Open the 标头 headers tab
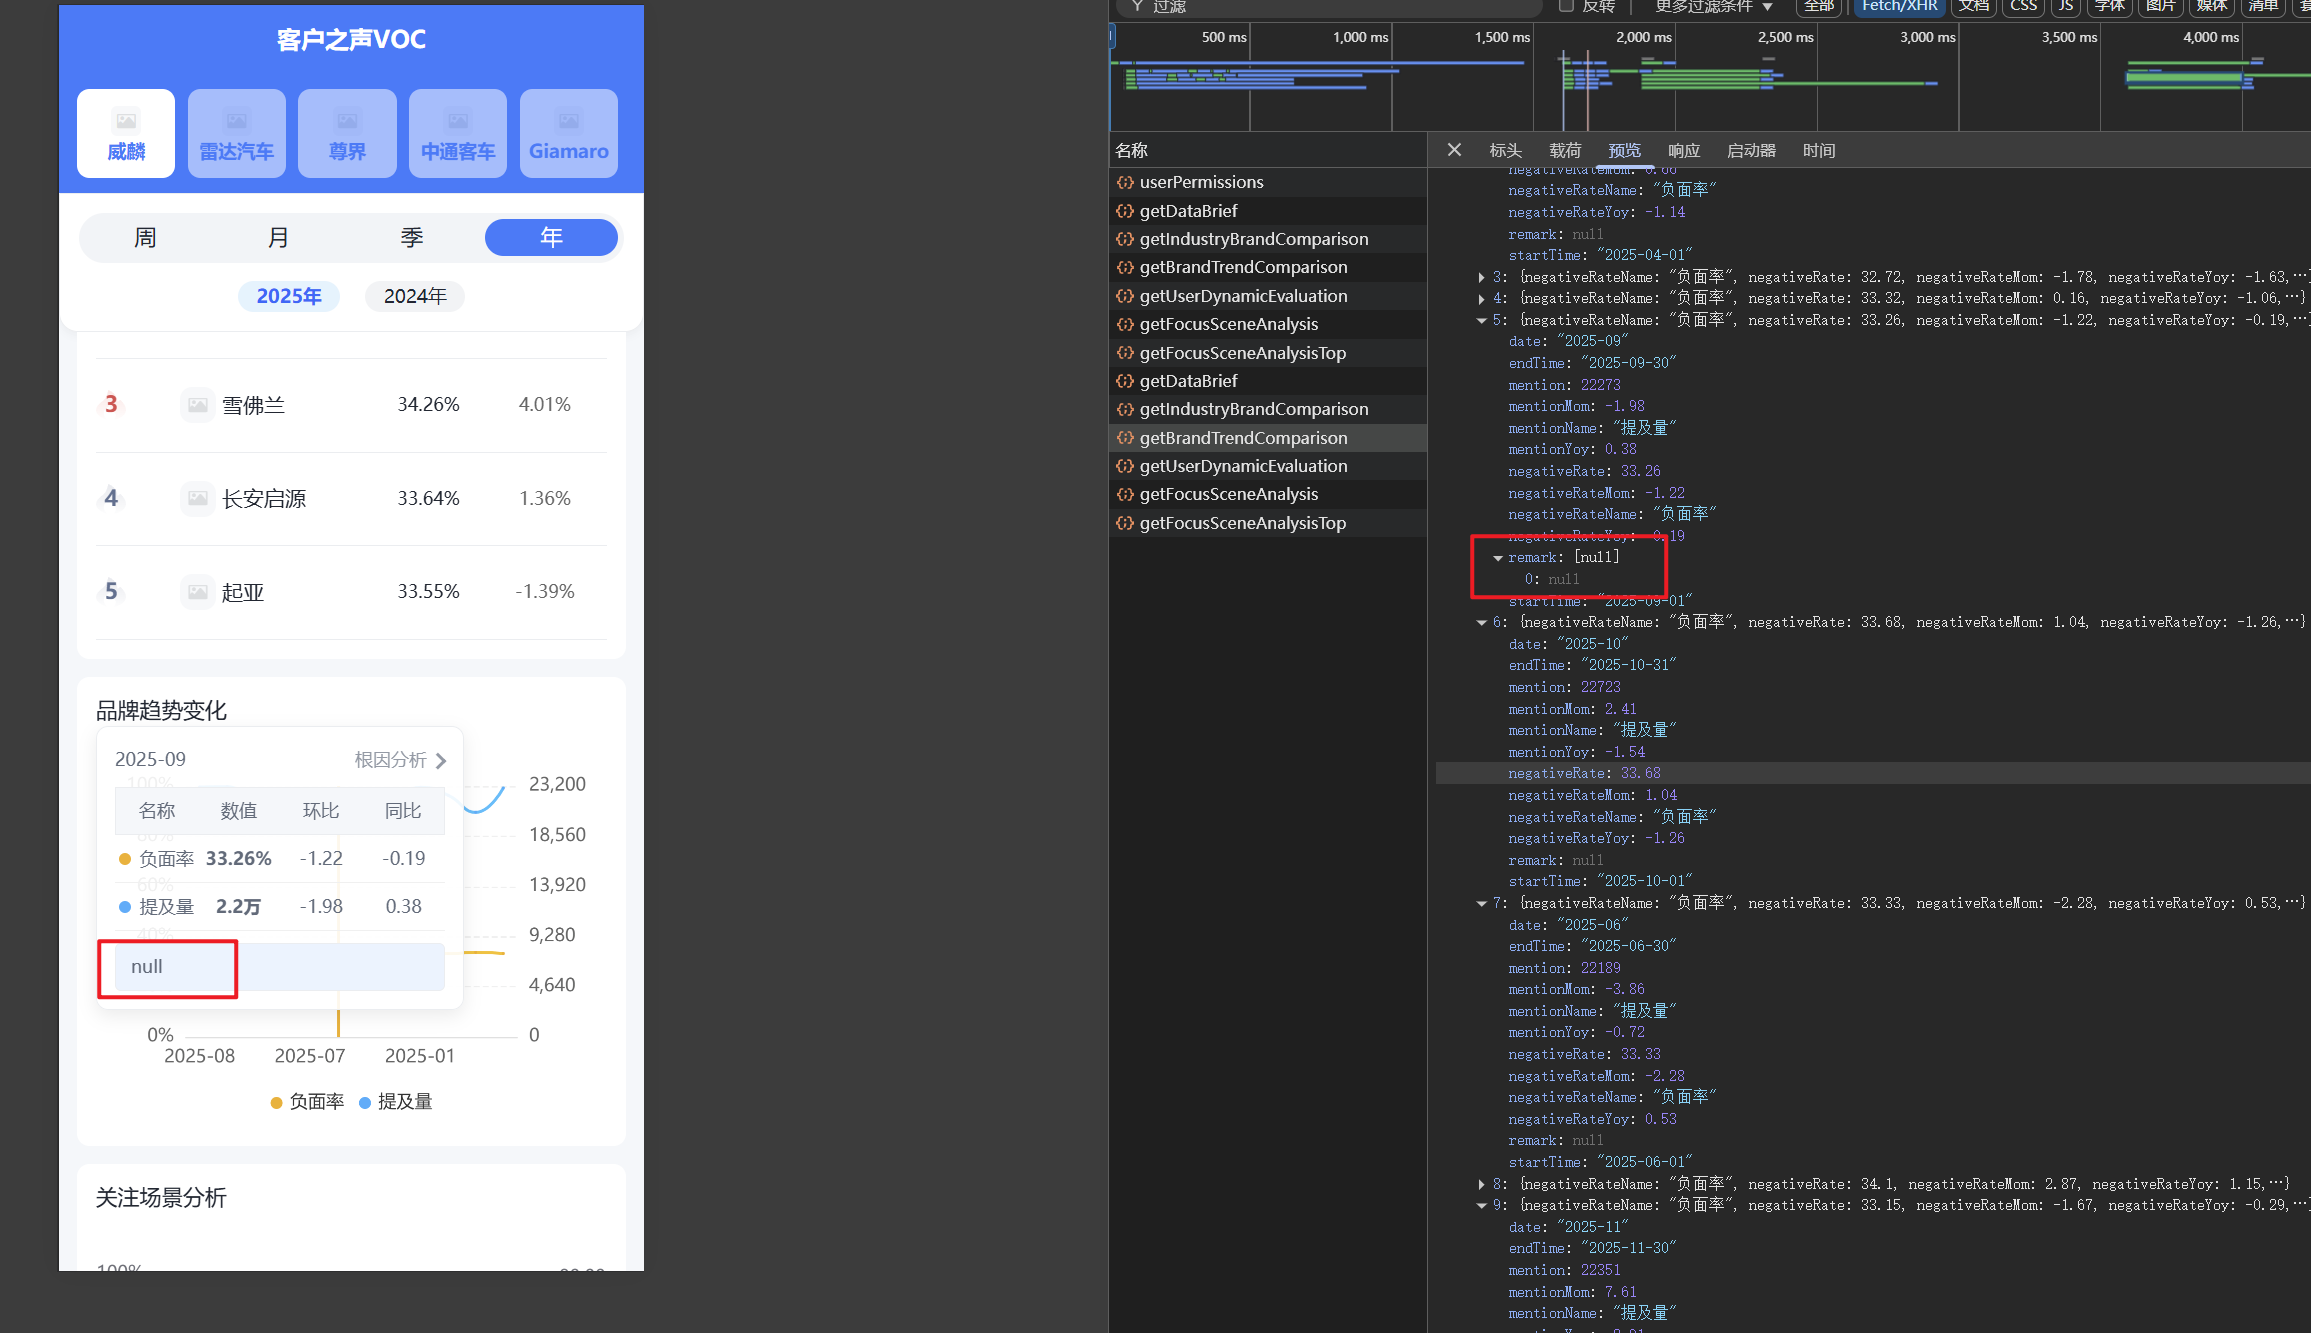Viewport: 2311px width, 1333px height. tap(1505, 151)
